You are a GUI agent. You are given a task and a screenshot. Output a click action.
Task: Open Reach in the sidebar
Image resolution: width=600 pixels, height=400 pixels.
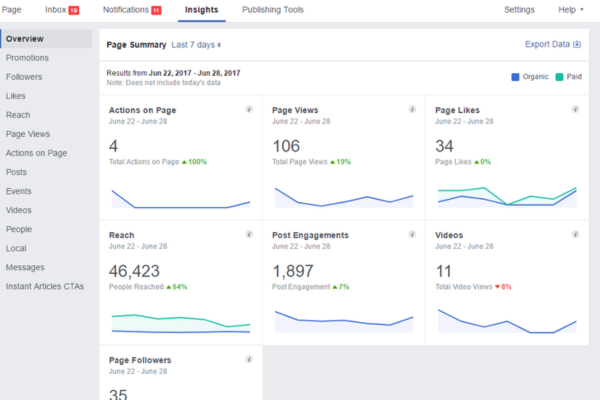(18, 115)
